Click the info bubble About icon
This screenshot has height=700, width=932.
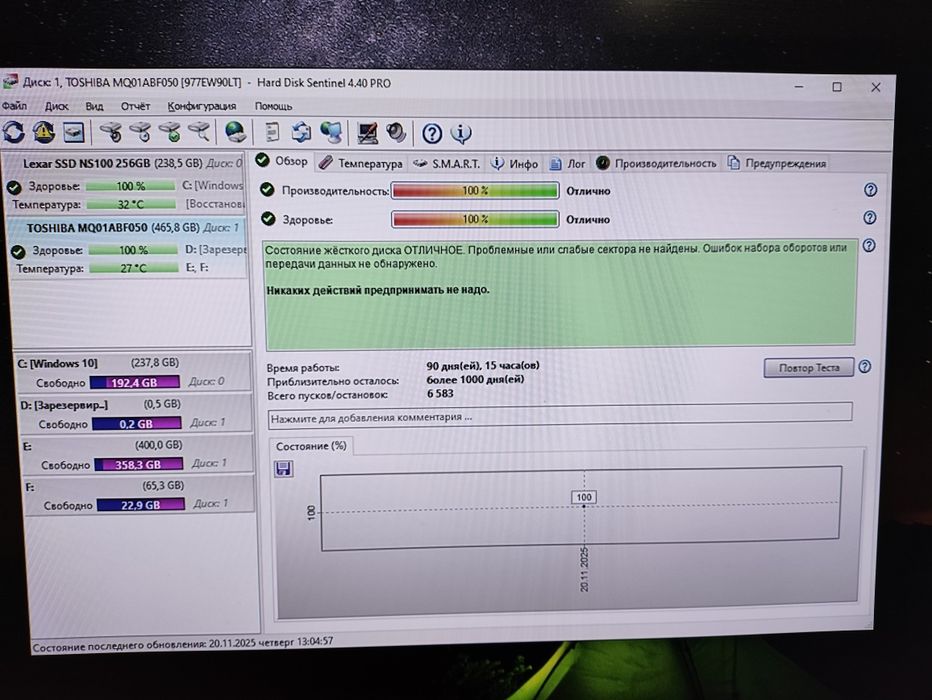461,134
